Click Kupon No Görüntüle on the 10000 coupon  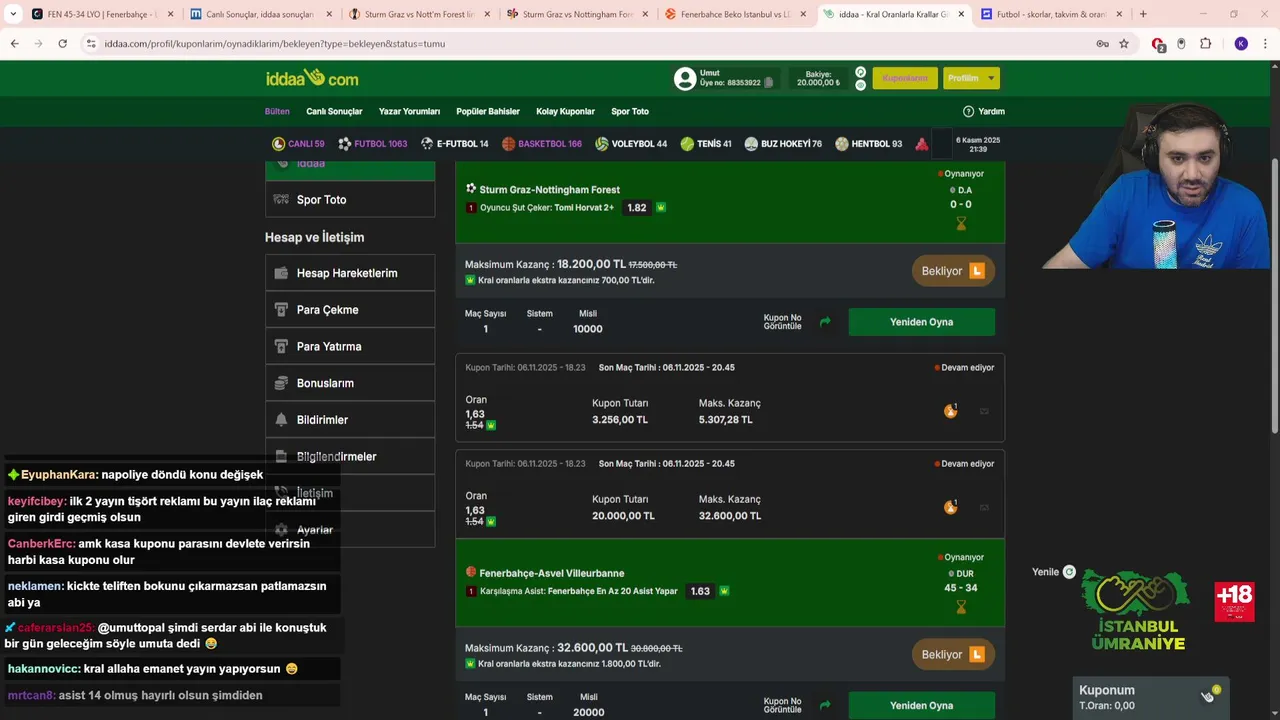[x=782, y=322]
